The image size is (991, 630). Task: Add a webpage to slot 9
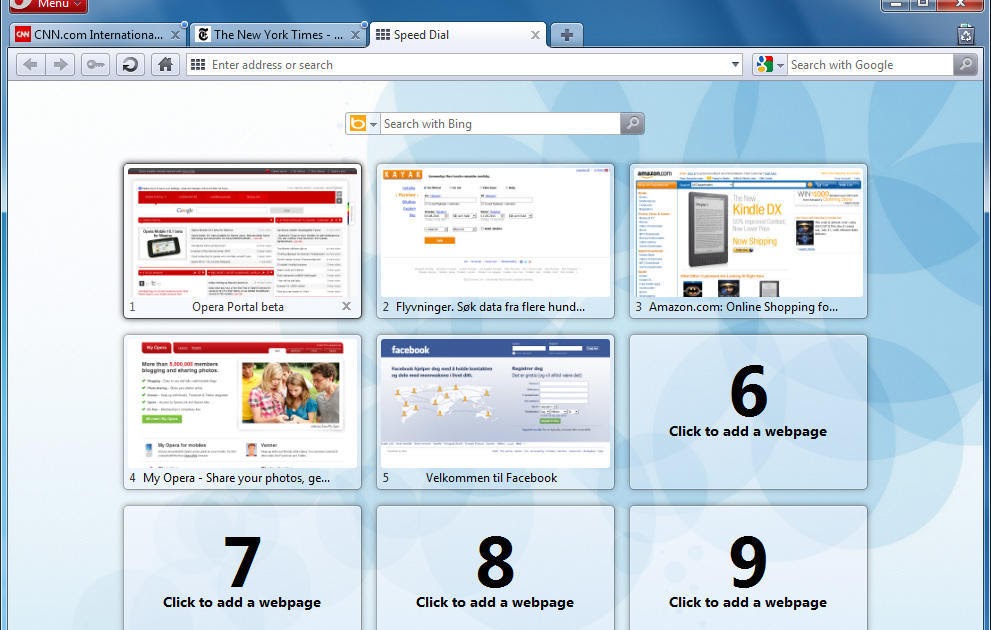pos(748,569)
